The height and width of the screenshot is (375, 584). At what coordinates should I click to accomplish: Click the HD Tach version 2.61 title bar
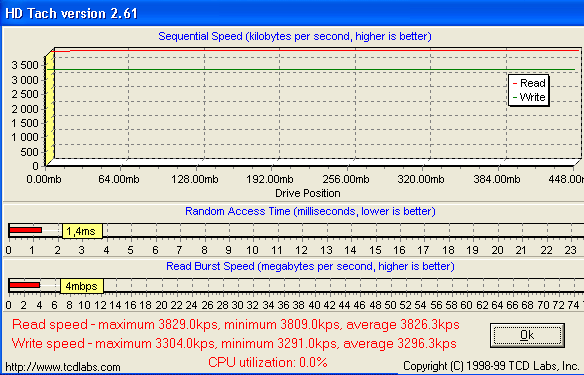point(292,13)
